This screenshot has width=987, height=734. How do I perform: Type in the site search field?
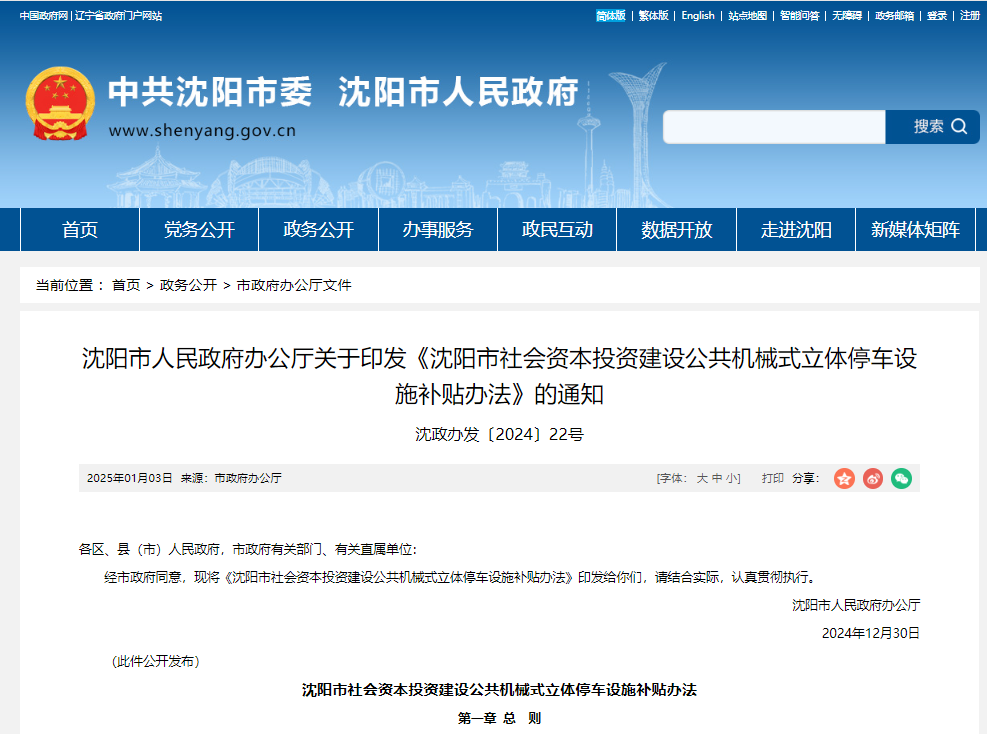[x=774, y=127]
